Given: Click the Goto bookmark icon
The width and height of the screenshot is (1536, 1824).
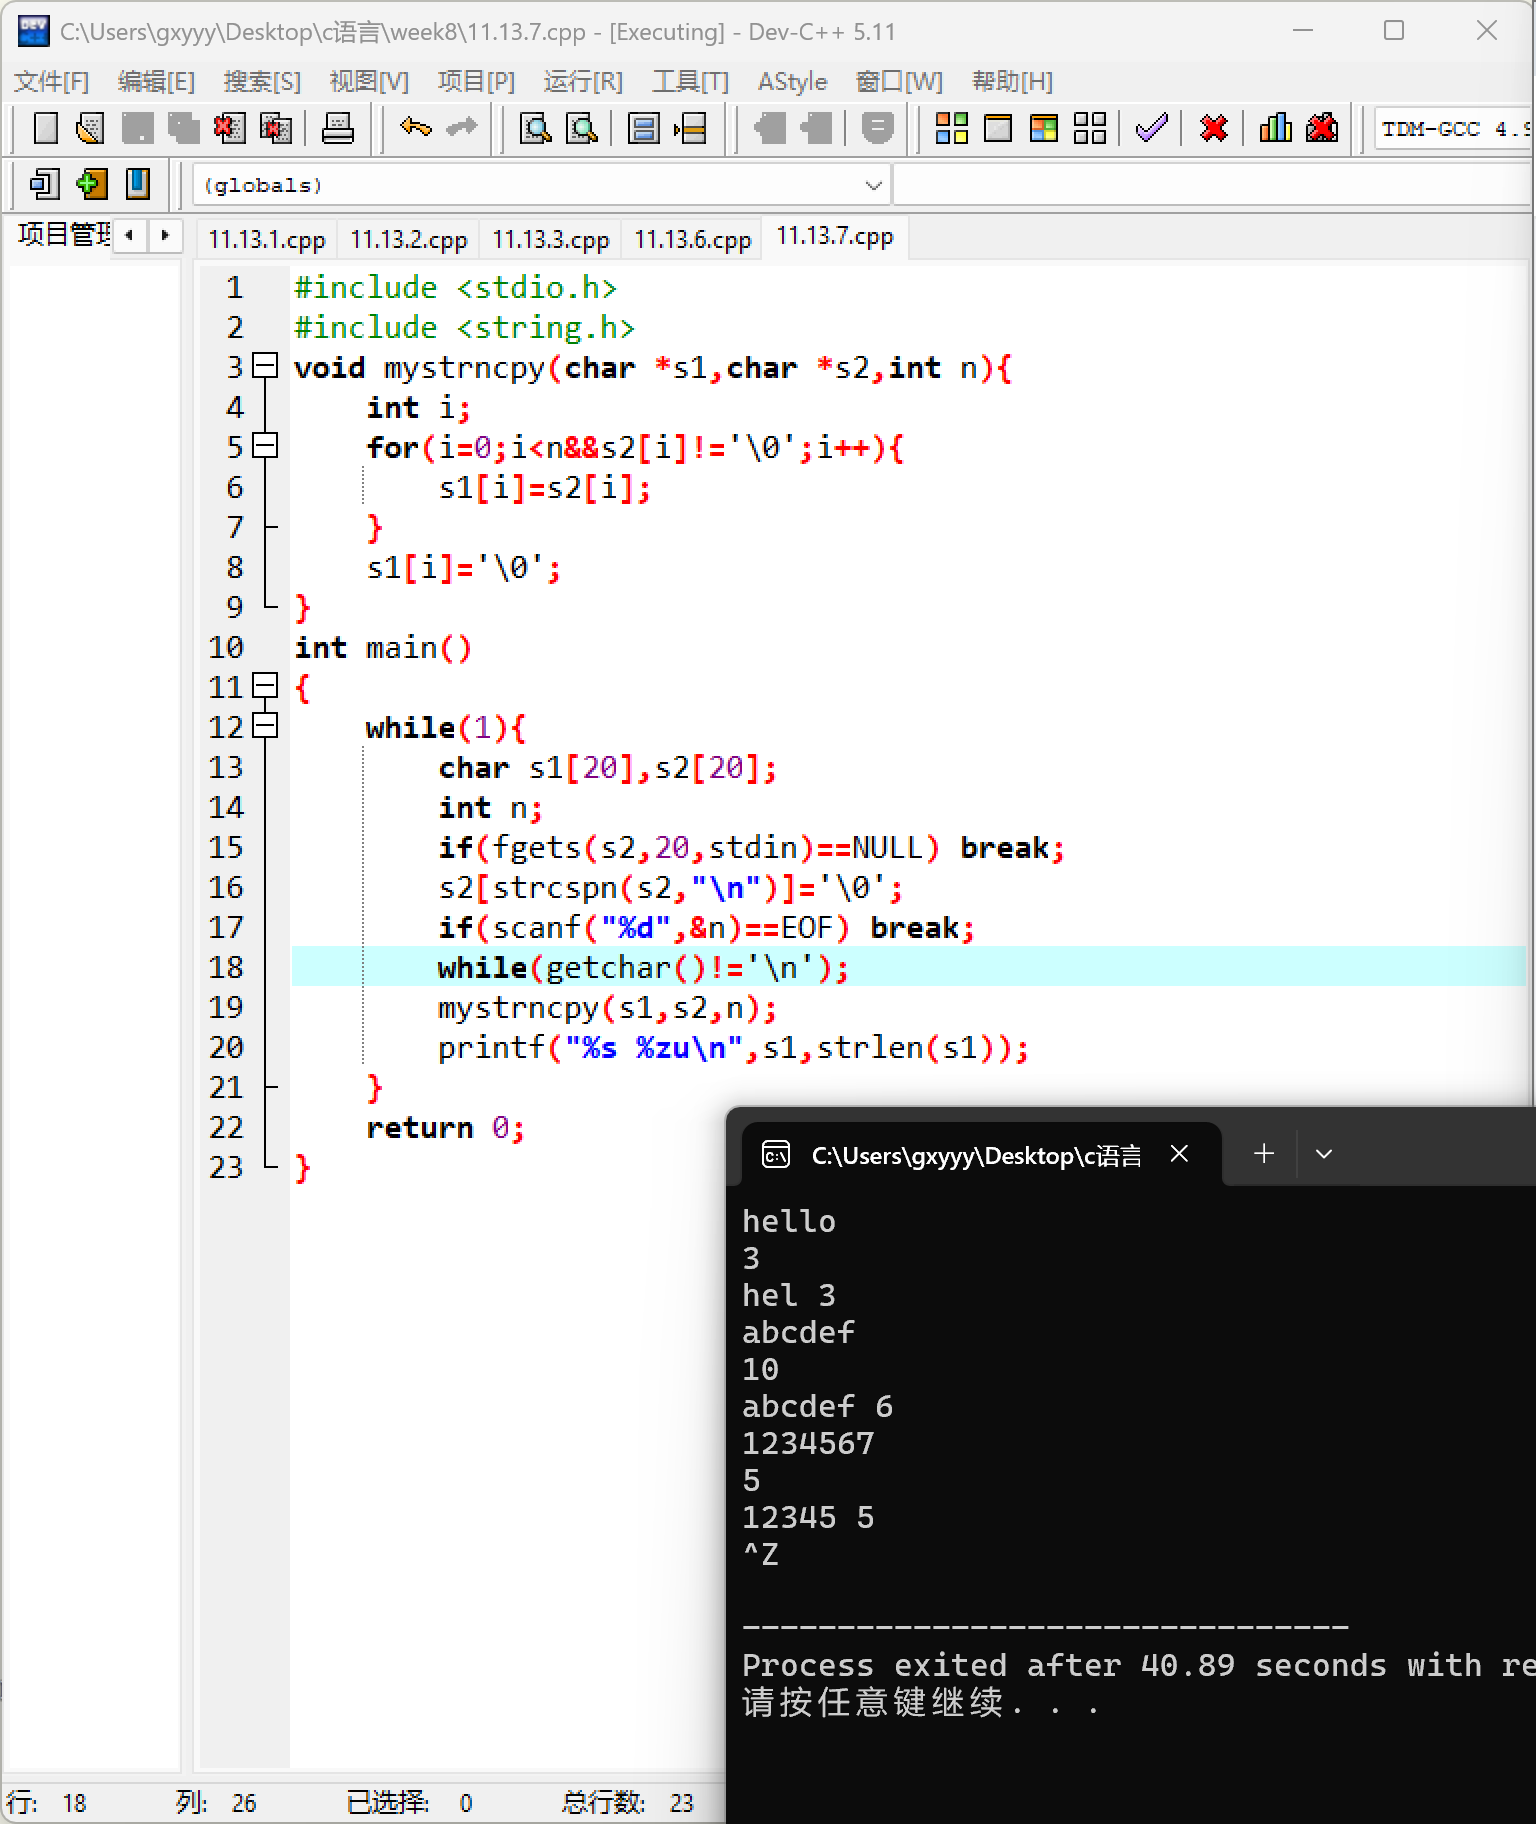Looking at the screenshot, I should pyautogui.click(x=137, y=184).
